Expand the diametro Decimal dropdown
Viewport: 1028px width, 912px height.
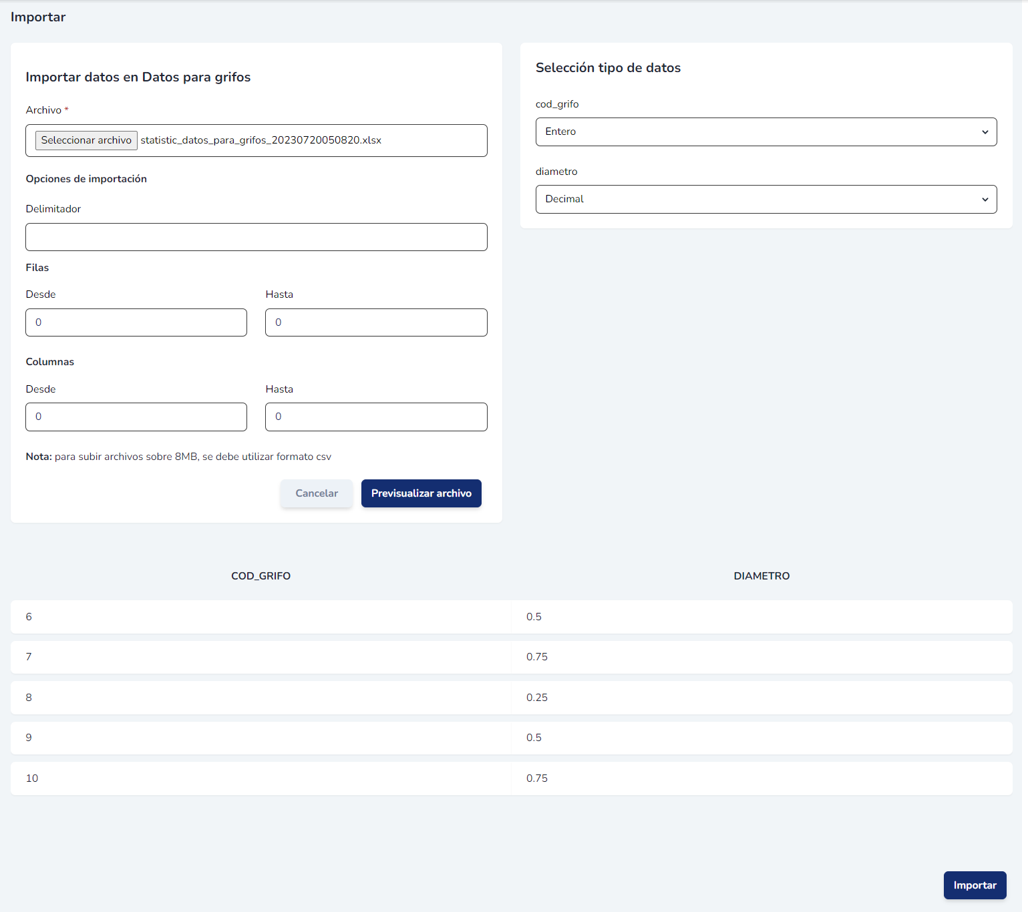click(x=766, y=199)
